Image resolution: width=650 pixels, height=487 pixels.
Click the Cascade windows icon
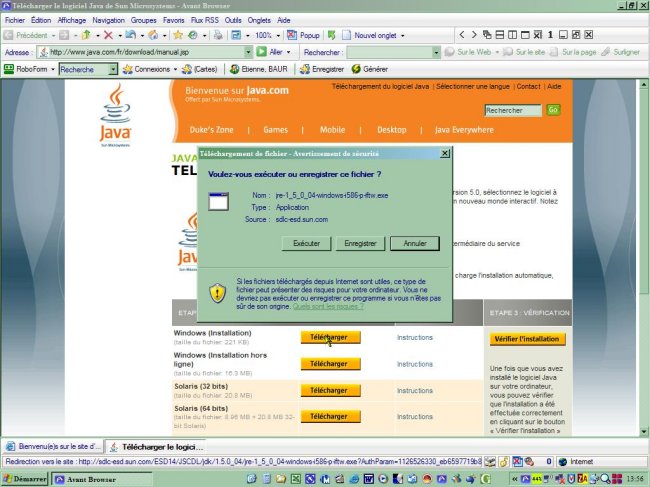487,35
